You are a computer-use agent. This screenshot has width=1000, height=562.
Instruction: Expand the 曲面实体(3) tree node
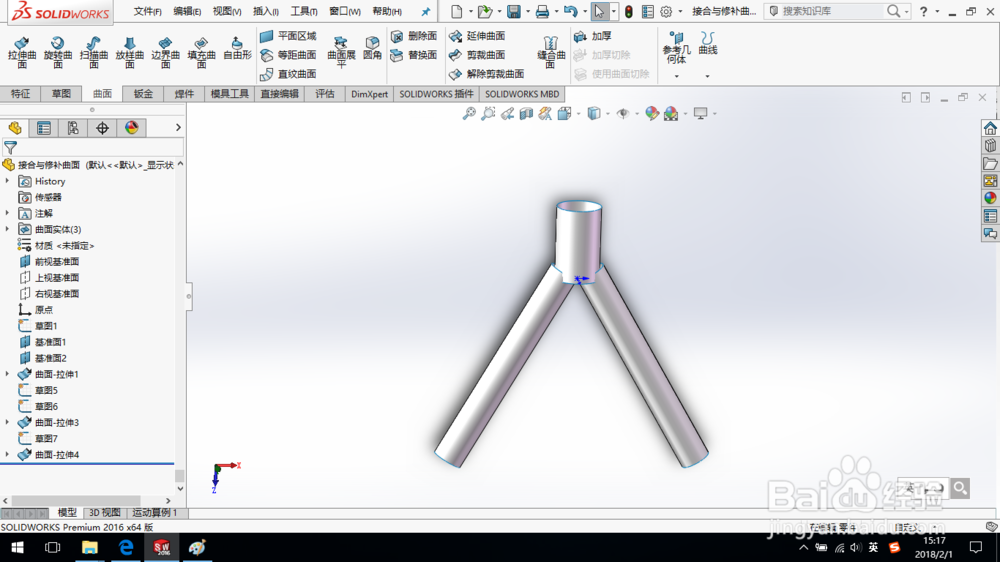pos(8,229)
